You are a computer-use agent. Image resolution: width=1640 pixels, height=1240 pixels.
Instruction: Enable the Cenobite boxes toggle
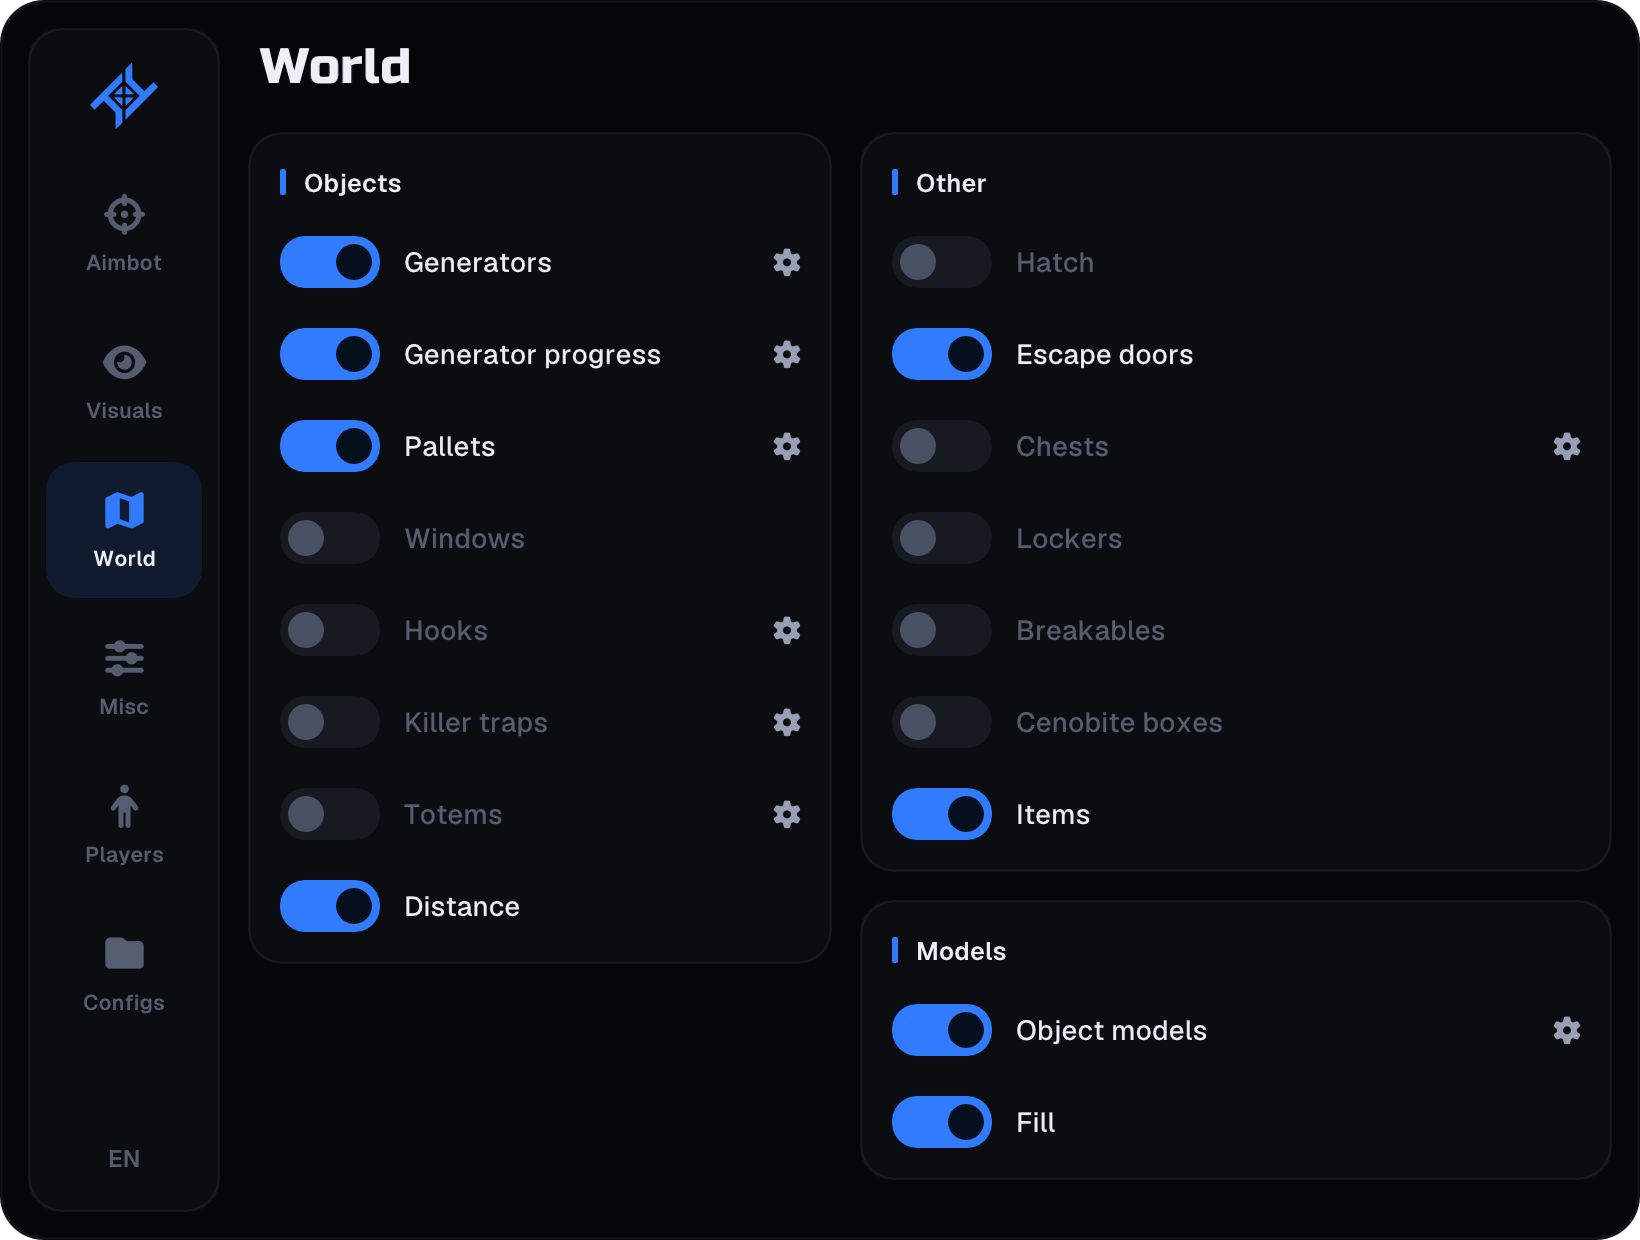coord(942,722)
